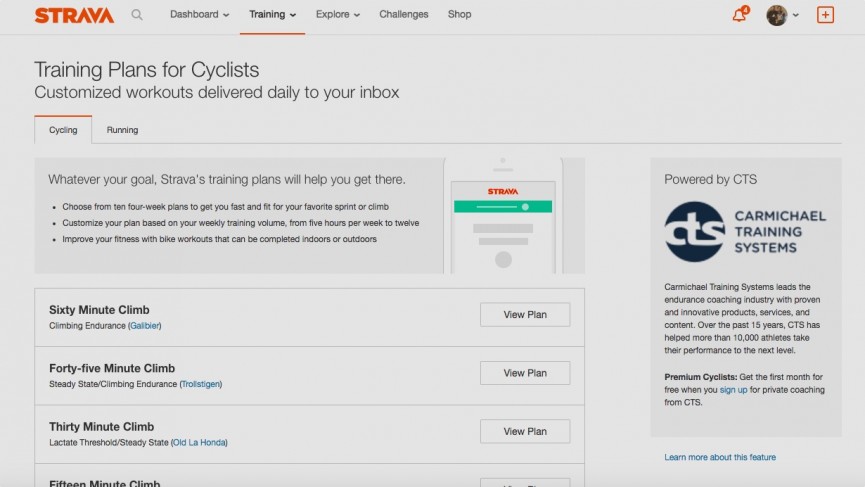This screenshot has height=487, width=865.
Task: Click Learn more about this feature
Action: (x=720, y=457)
